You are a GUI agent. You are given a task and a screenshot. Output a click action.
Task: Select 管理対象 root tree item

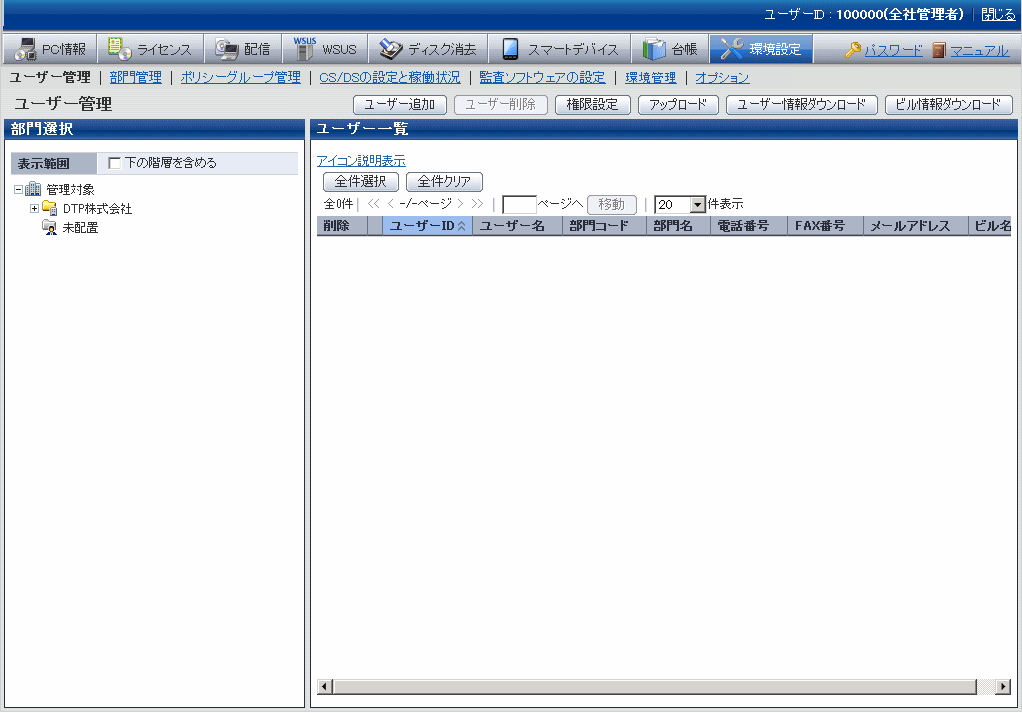(70, 190)
